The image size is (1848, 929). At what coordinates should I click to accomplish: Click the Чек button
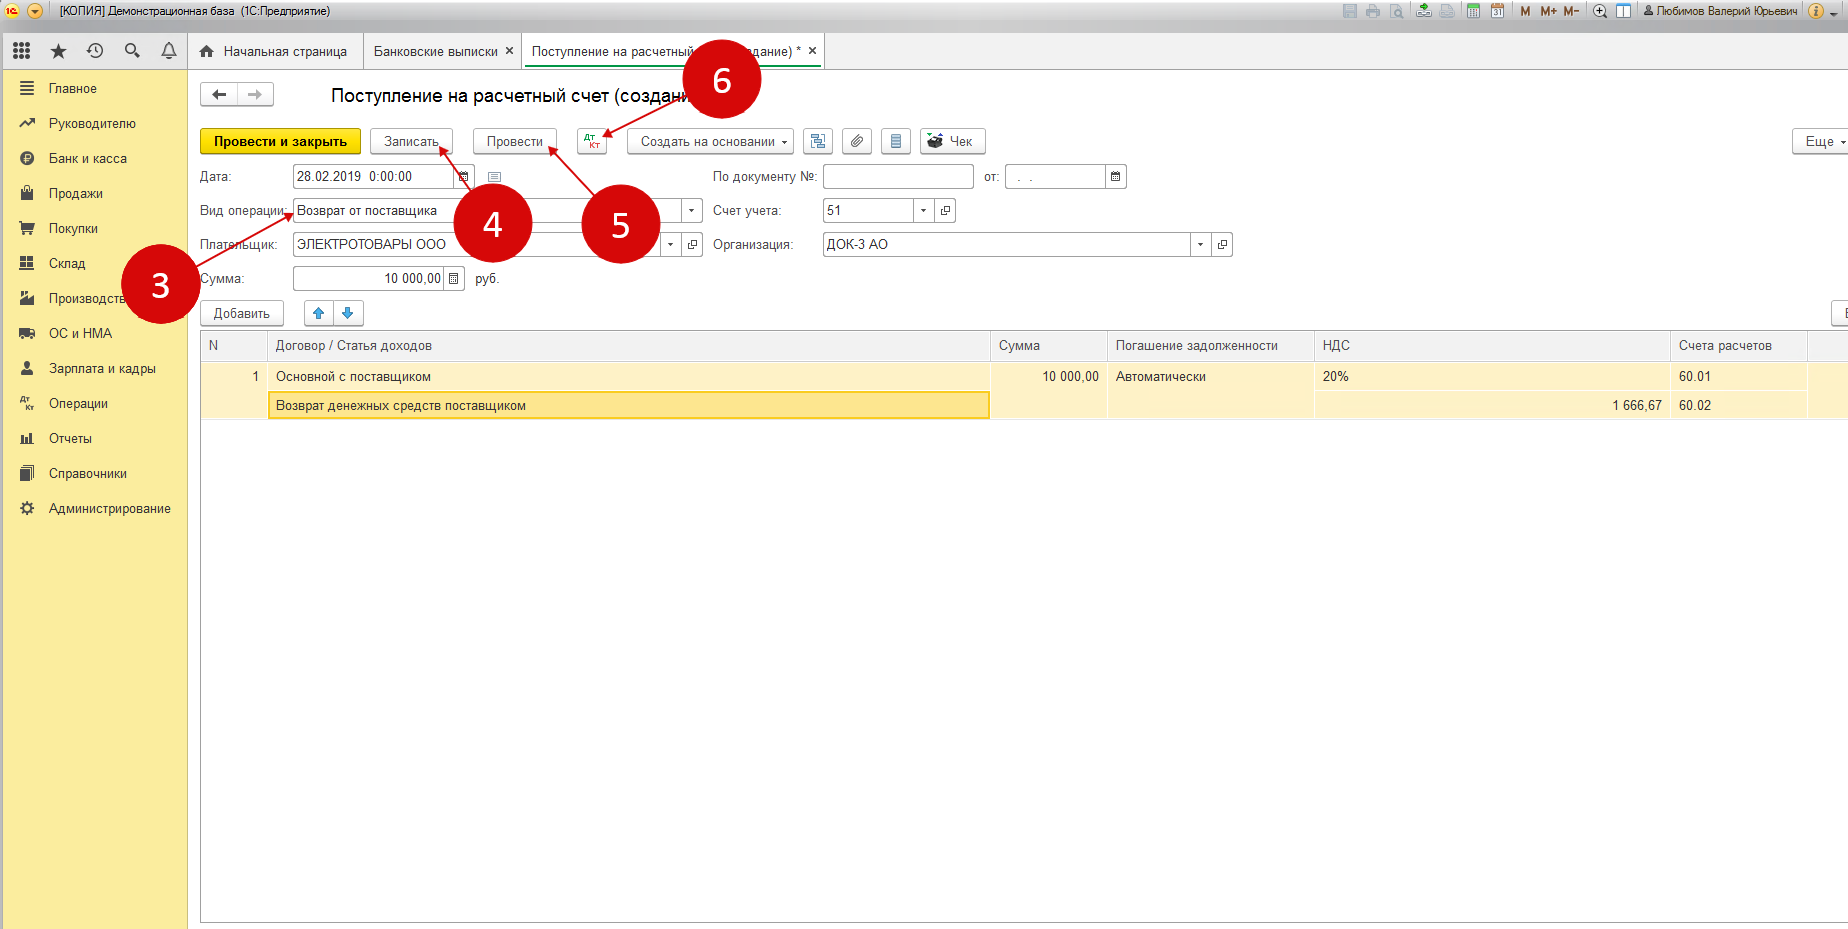coord(952,142)
